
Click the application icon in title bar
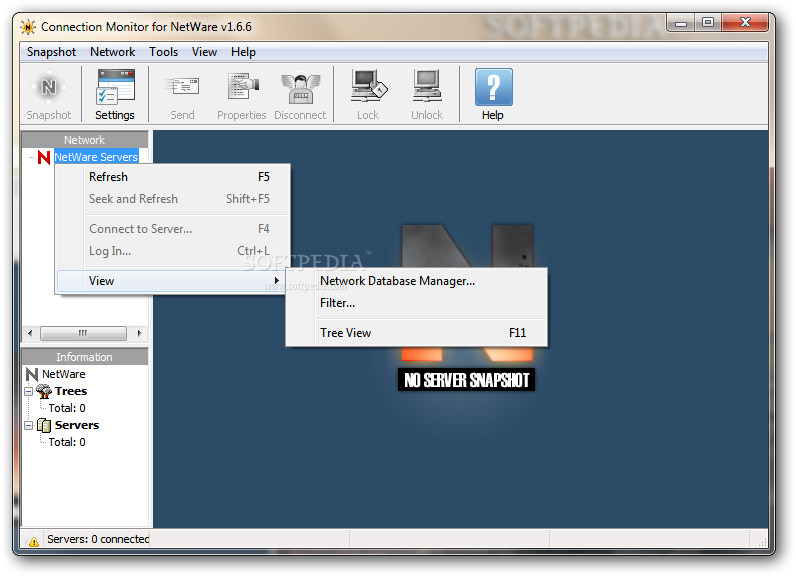[28, 27]
